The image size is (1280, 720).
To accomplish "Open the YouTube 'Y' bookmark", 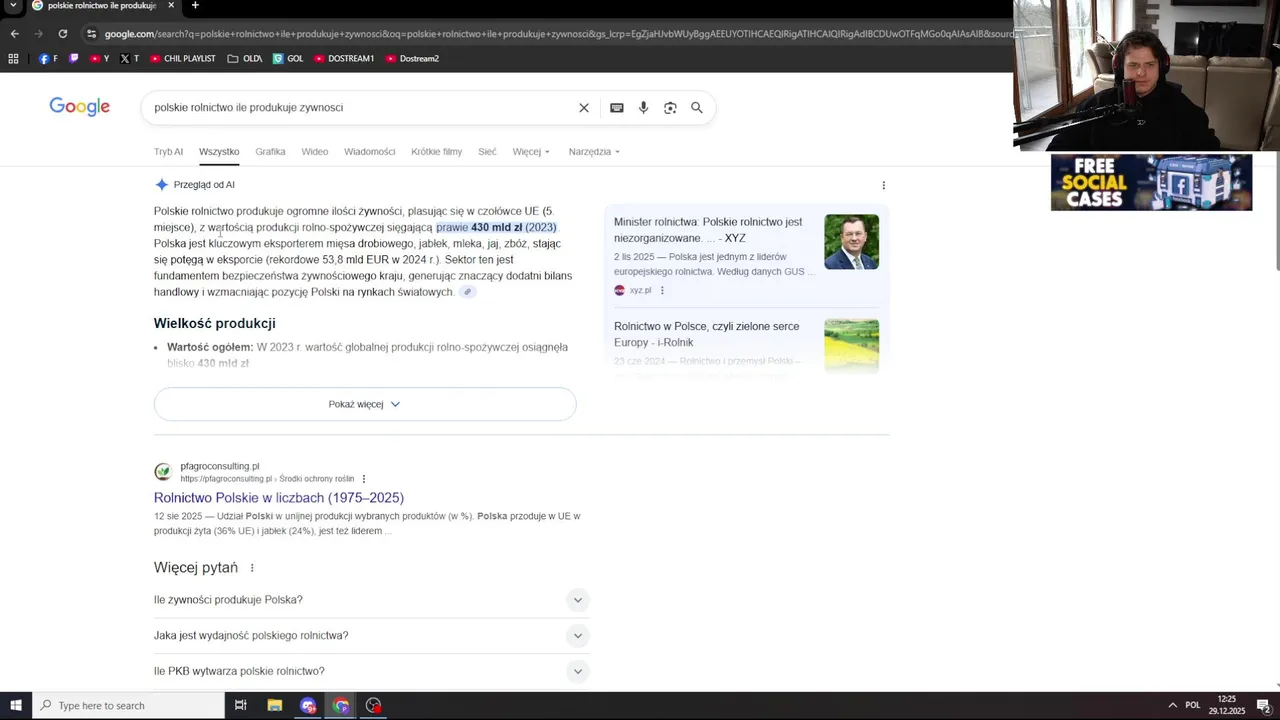I will 99,58.
